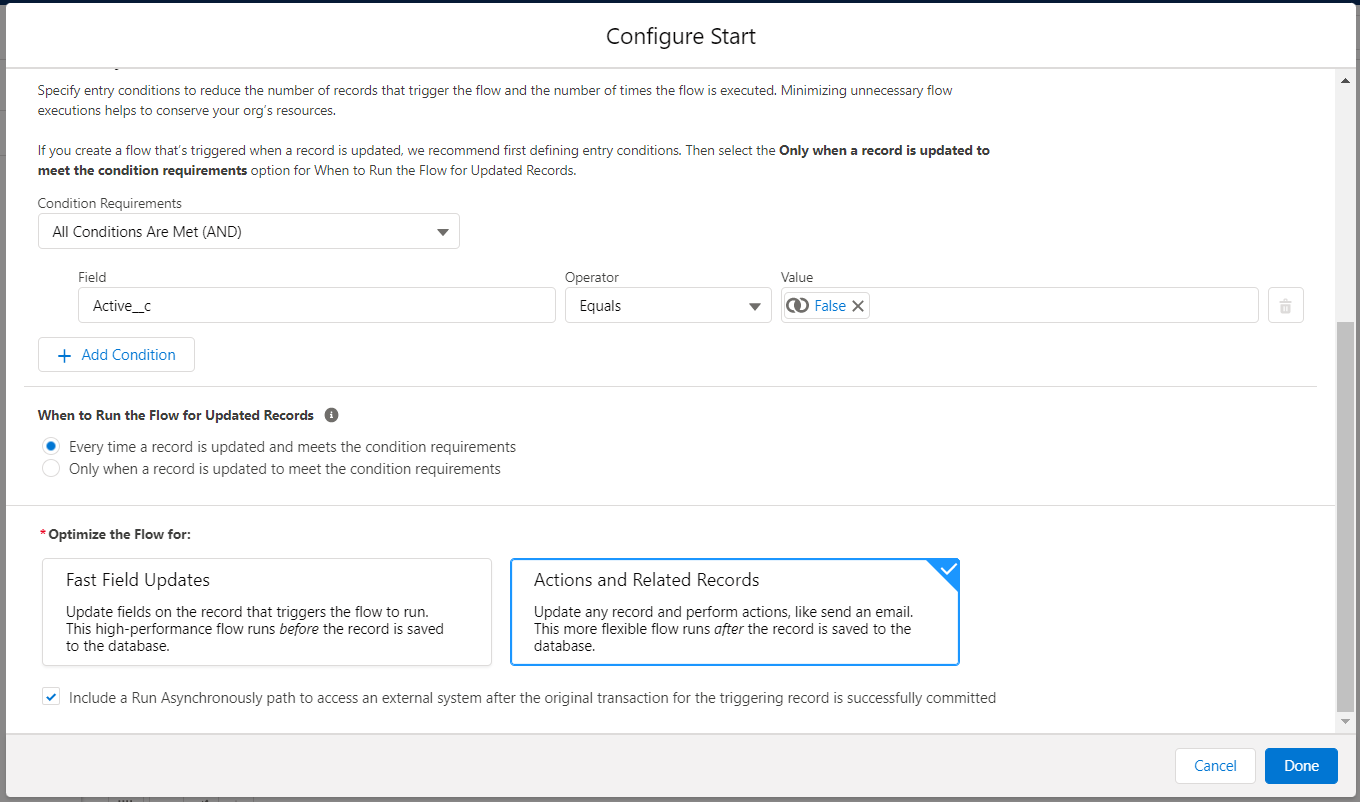Delete the condition row using the trash icon
1360x802 pixels.
1286,305
